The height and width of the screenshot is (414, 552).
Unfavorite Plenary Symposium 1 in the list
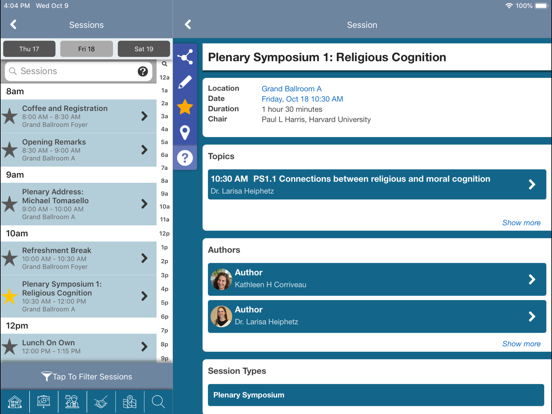coord(10,296)
